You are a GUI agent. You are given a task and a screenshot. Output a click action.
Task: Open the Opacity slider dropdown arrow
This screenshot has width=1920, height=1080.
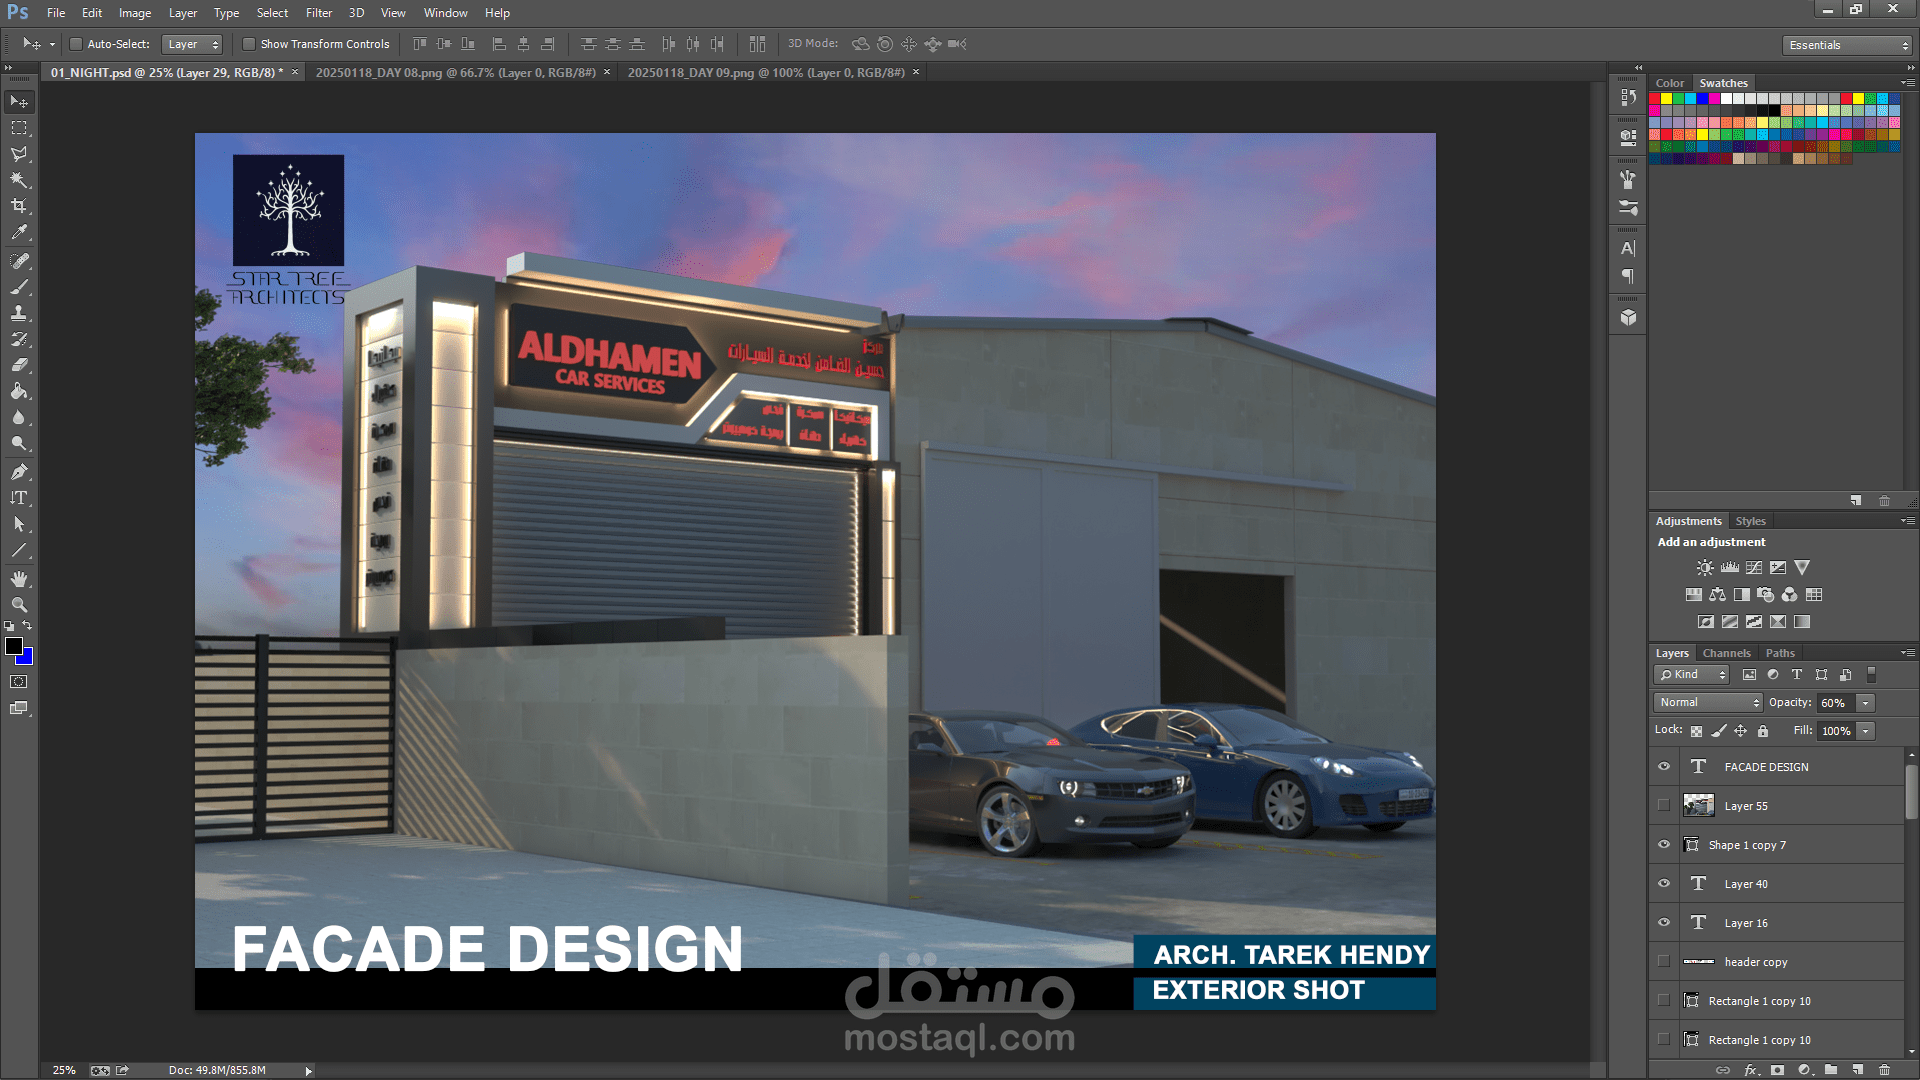tap(1865, 703)
